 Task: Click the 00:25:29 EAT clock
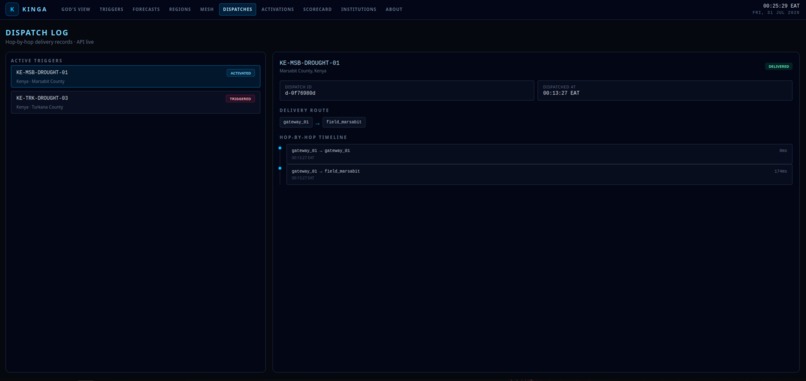[781, 6]
